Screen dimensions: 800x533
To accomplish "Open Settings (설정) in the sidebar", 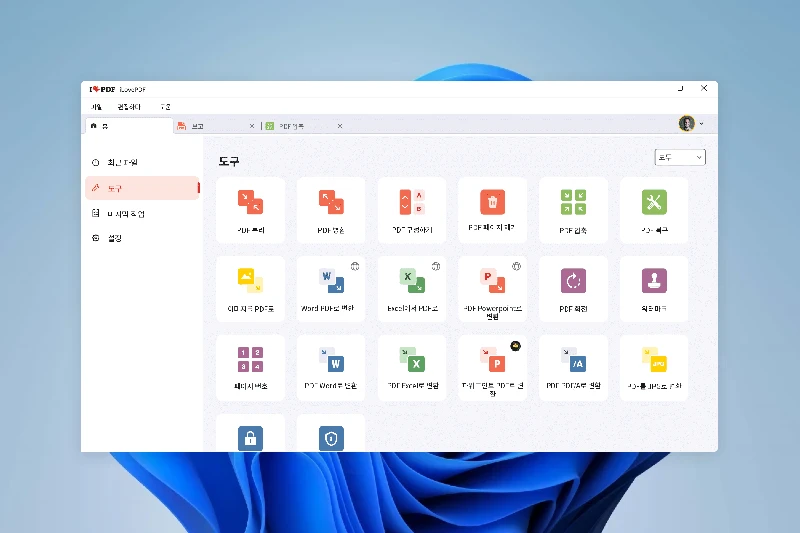I will pyautogui.click(x=142, y=238).
